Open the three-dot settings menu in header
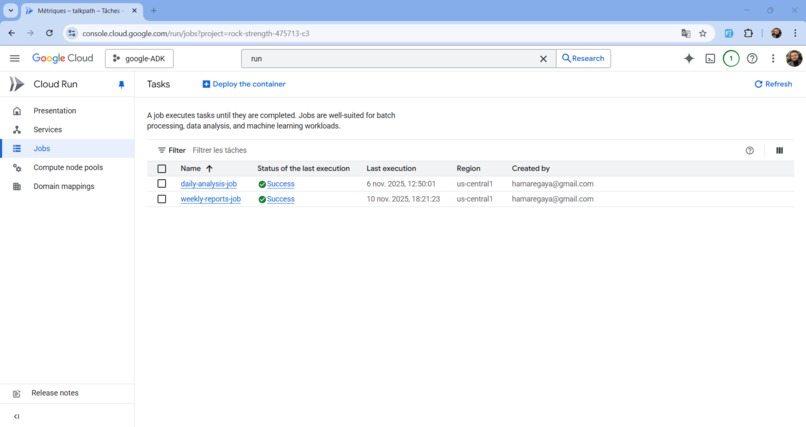The width and height of the screenshot is (806, 427). [773, 59]
